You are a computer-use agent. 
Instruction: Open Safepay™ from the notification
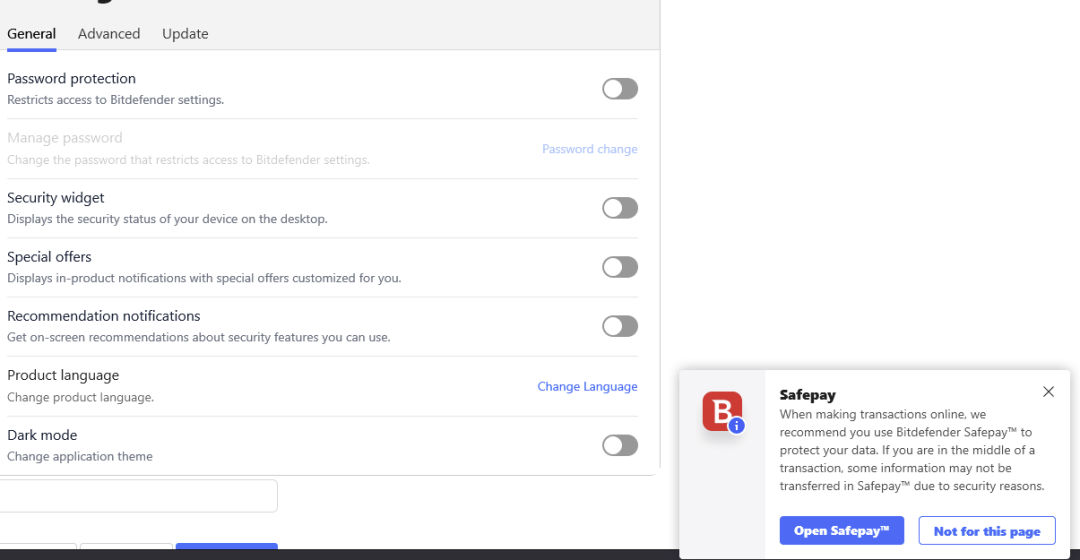click(842, 530)
